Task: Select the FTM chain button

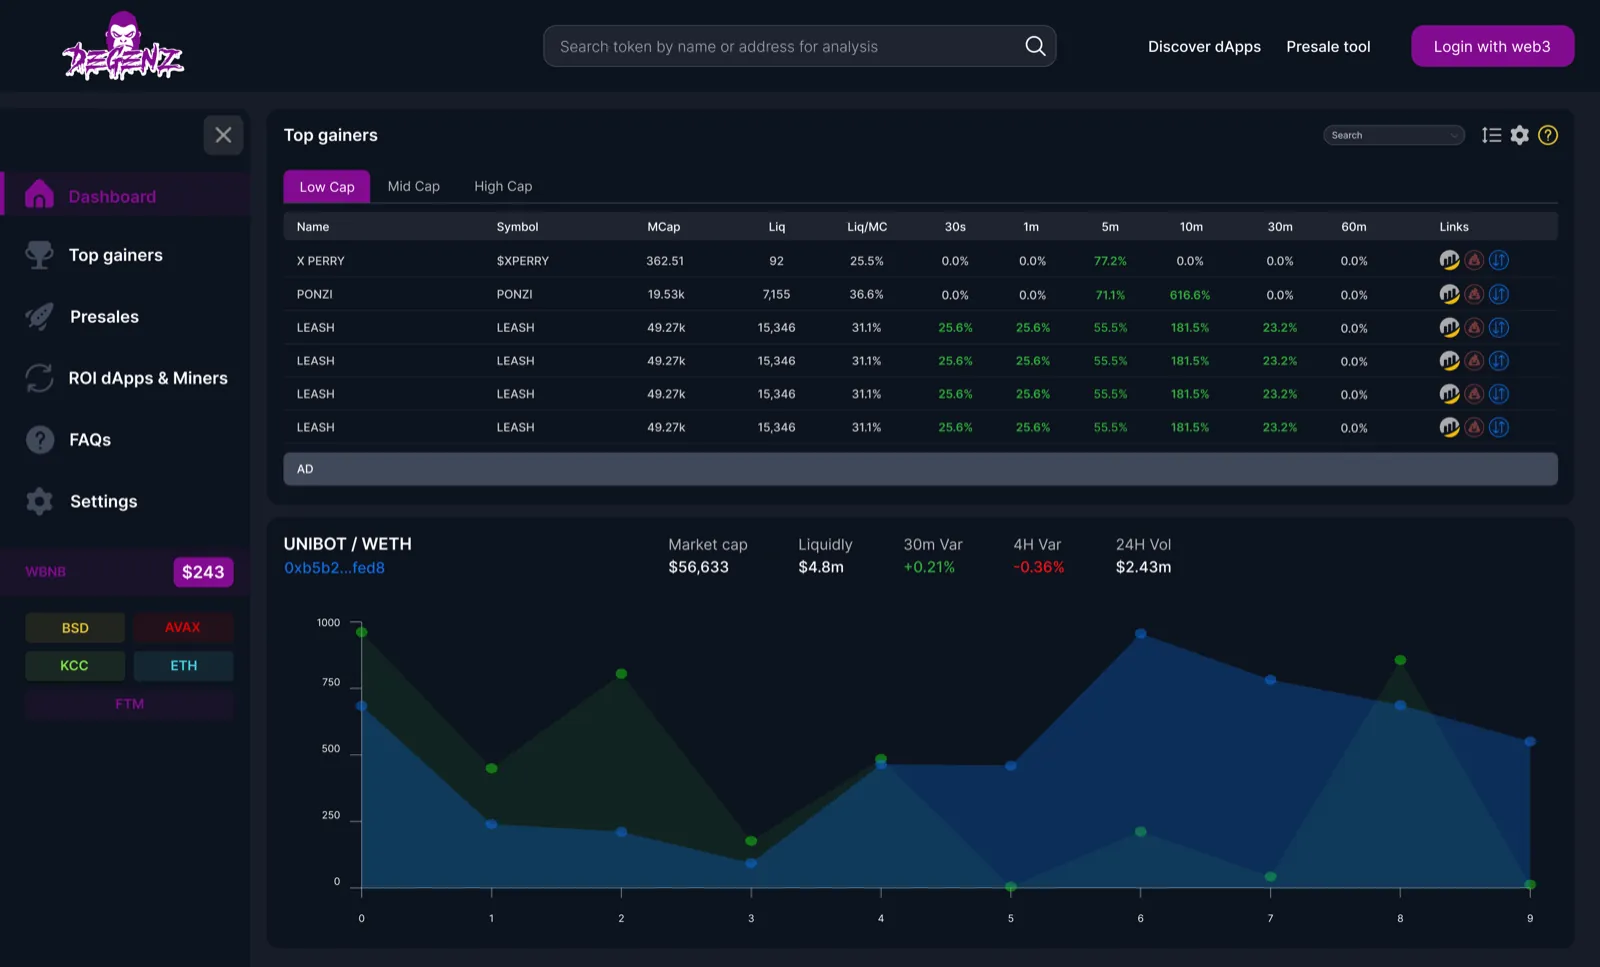Action: pyautogui.click(x=129, y=704)
